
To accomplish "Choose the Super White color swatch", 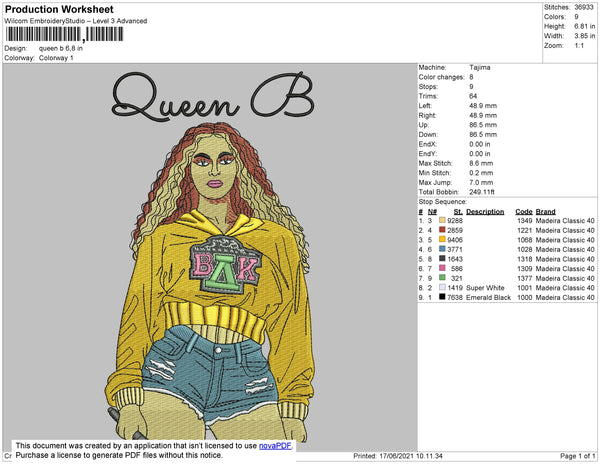I will (x=442, y=287).
